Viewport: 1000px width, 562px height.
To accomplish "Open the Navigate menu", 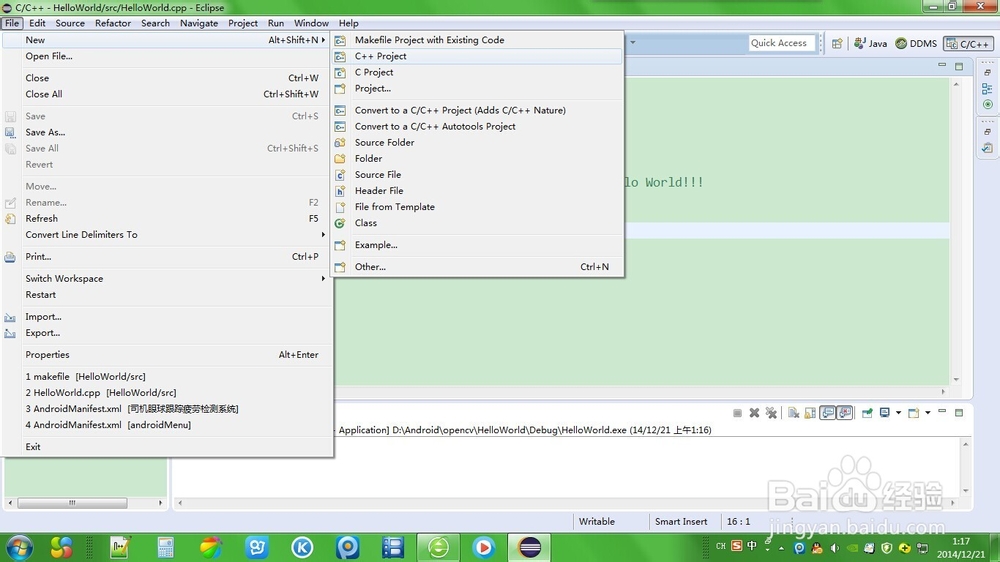I will click(x=199, y=23).
